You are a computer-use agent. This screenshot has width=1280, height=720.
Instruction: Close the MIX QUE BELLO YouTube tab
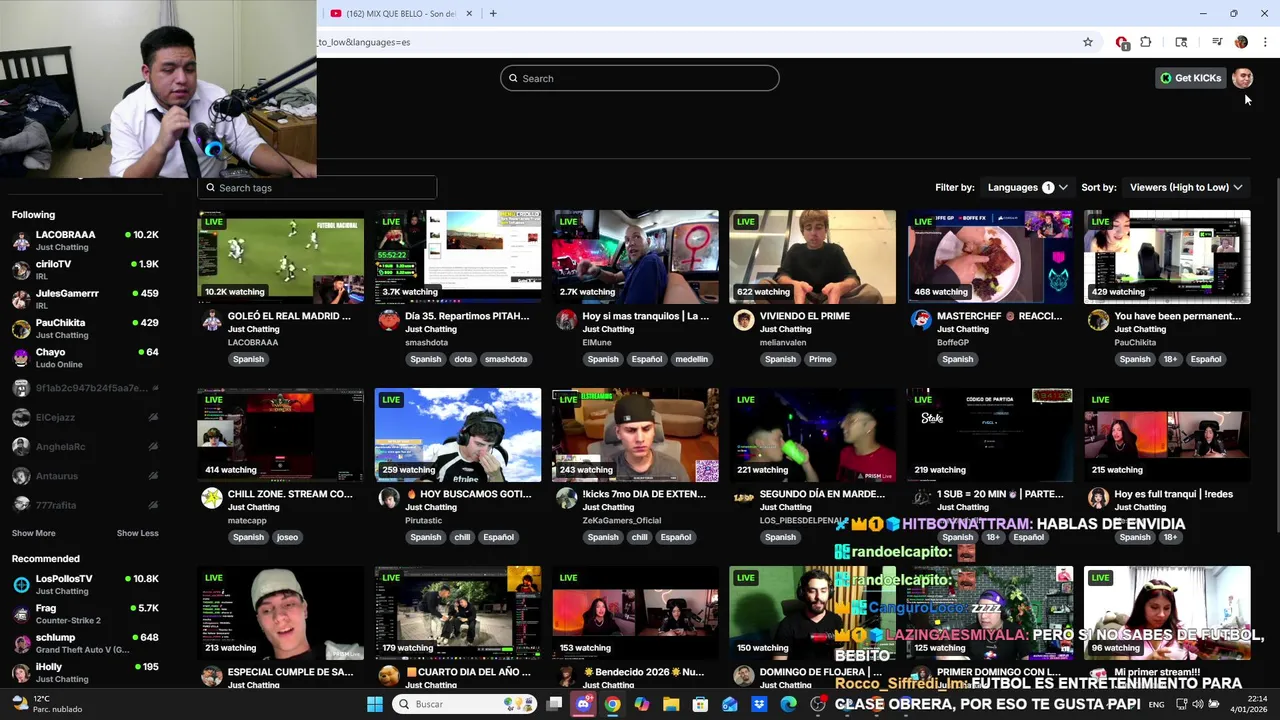pyautogui.click(x=470, y=14)
